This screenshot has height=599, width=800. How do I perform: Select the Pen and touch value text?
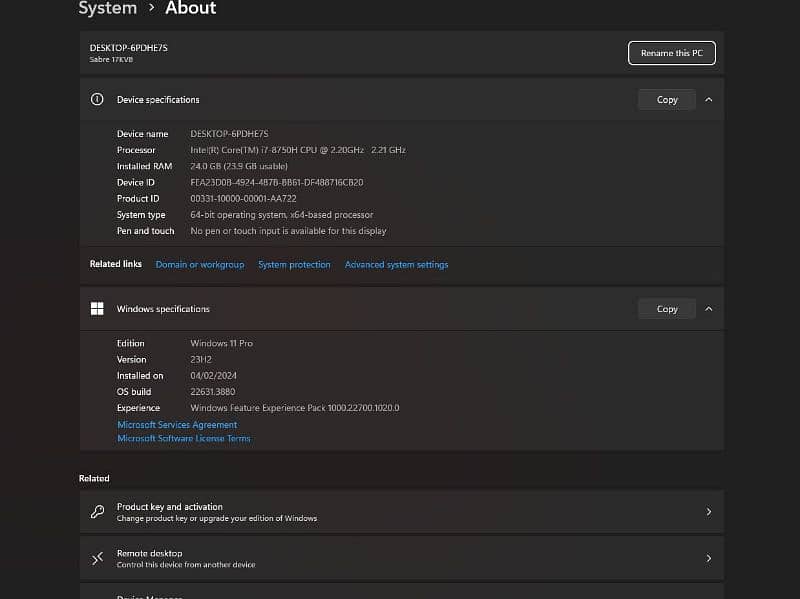click(x=288, y=231)
